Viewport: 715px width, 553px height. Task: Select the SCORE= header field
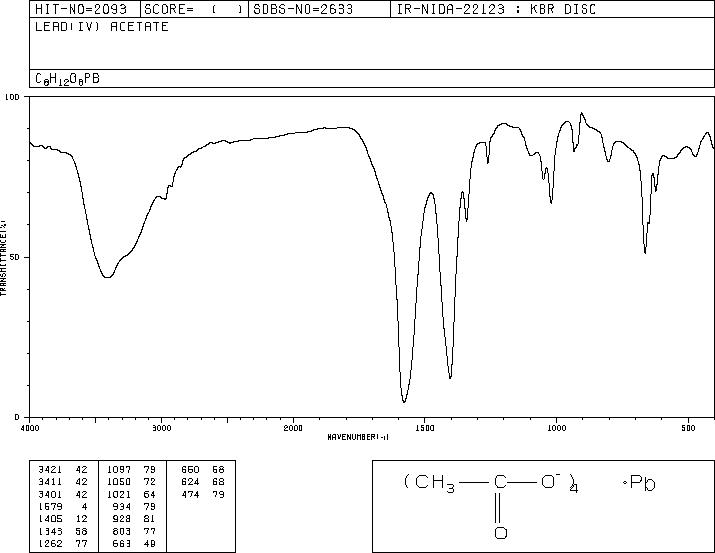(x=194, y=9)
